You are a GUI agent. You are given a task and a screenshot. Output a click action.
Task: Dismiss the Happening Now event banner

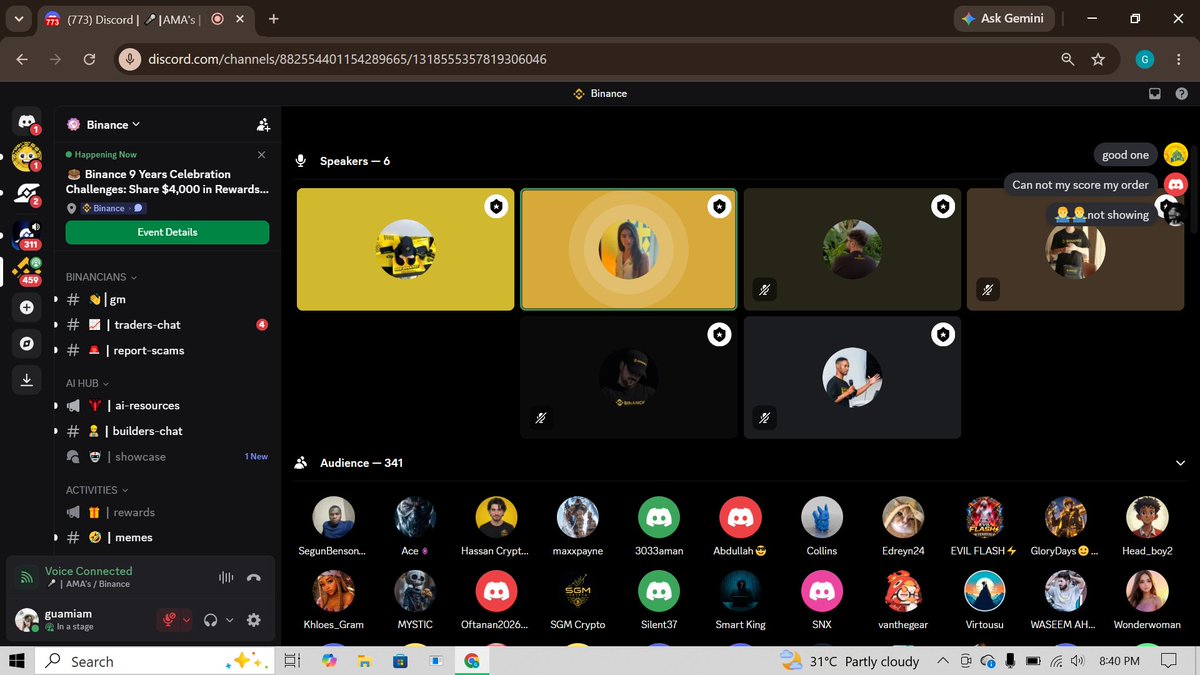(262, 155)
